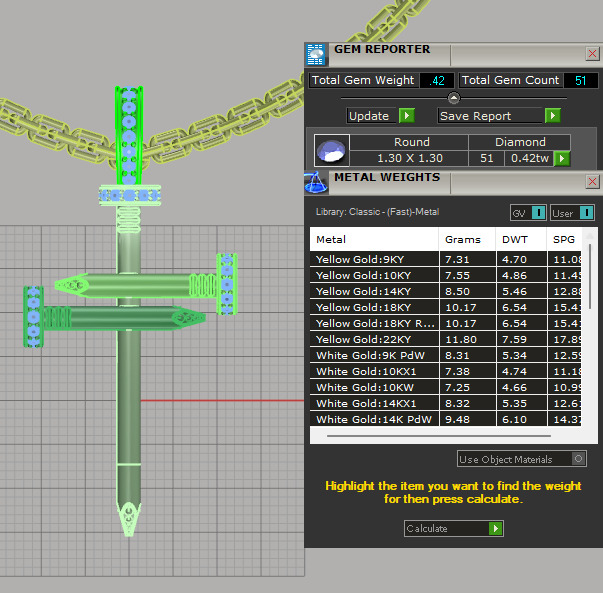
Task: Click the green arrow beside 0.42tw
Action: (x=562, y=158)
